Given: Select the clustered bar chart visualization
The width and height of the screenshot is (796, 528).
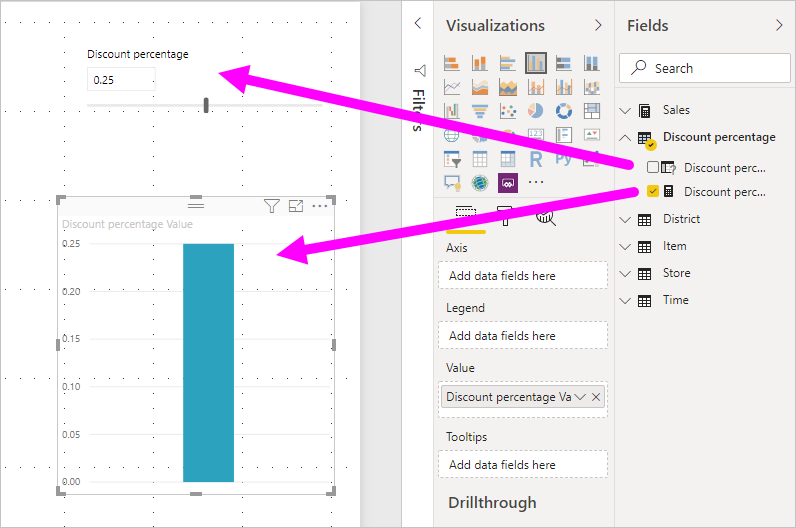Looking at the screenshot, I should (508, 63).
